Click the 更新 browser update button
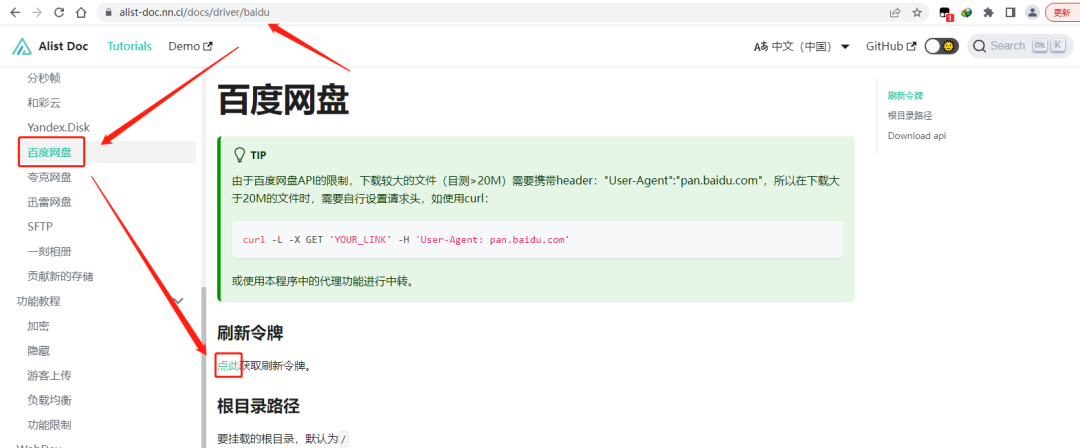Image resolution: width=1080 pixels, height=448 pixels. [1062, 12]
